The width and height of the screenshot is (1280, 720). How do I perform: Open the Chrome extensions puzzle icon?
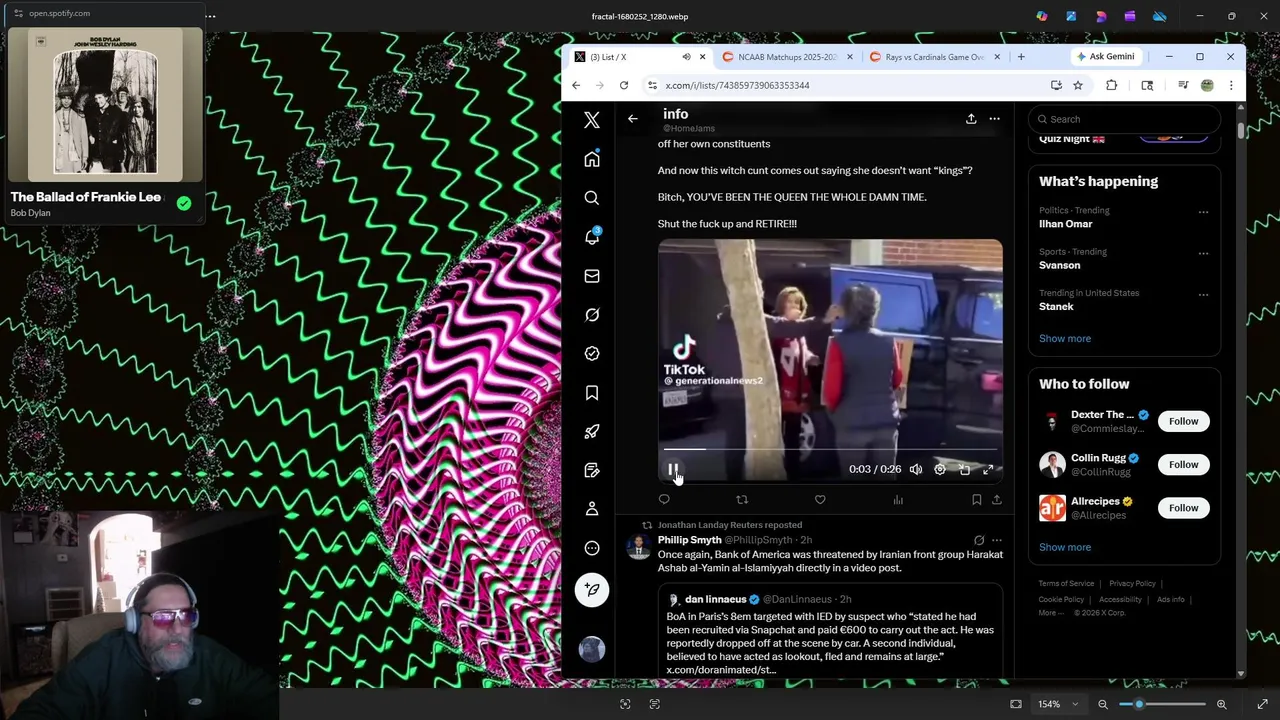[x=1111, y=85]
